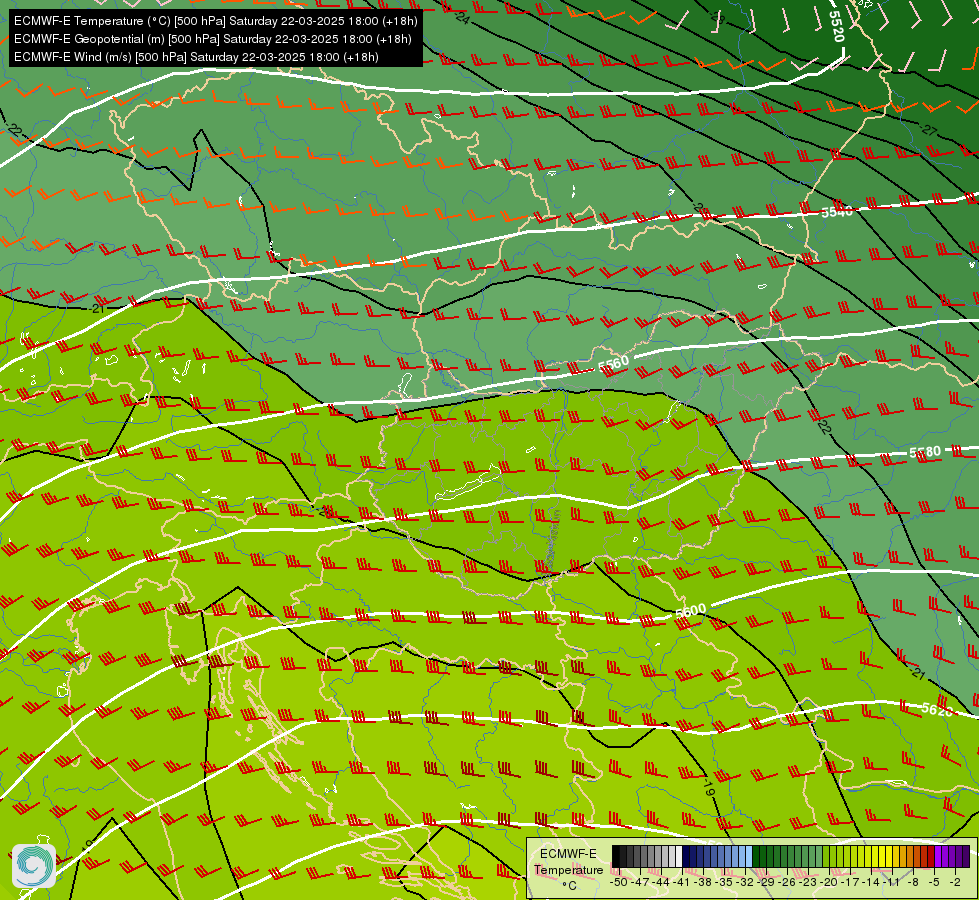Click the -8 legend value
Image resolution: width=979 pixels, height=900 pixels.
(x=914, y=882)
